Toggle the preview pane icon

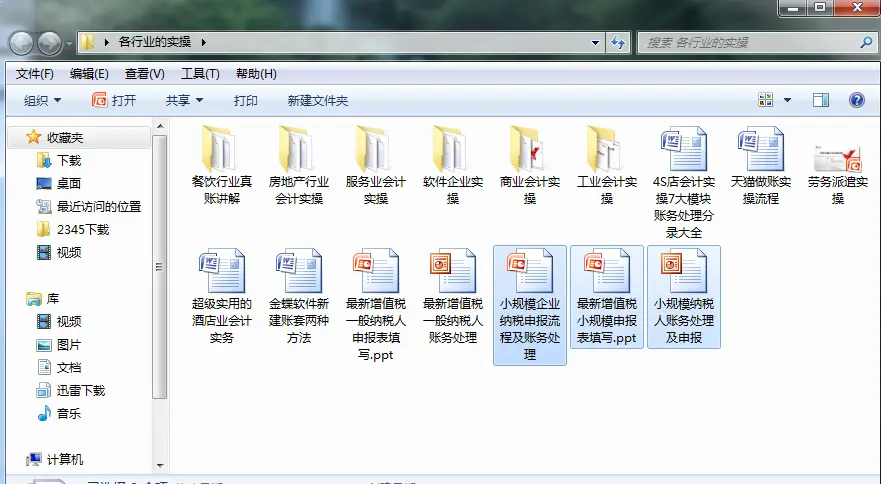pos(821,100)
